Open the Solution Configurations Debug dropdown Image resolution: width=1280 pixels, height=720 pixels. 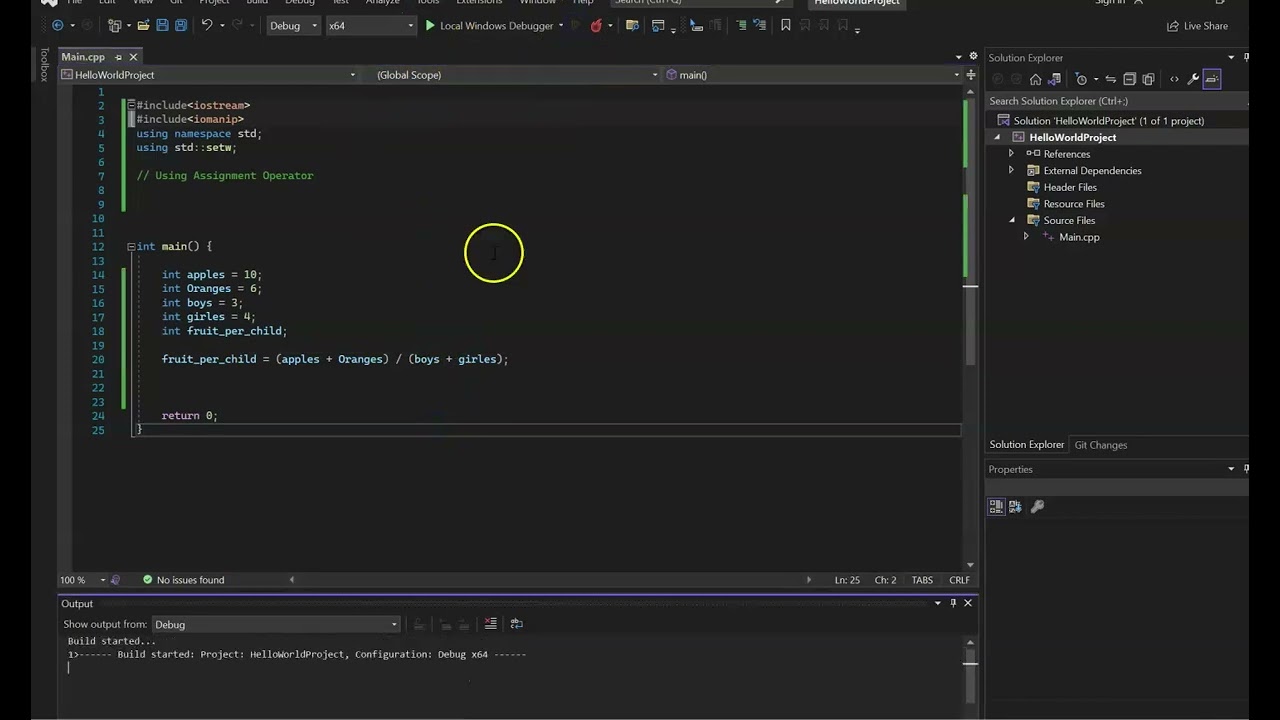(293, 26)
